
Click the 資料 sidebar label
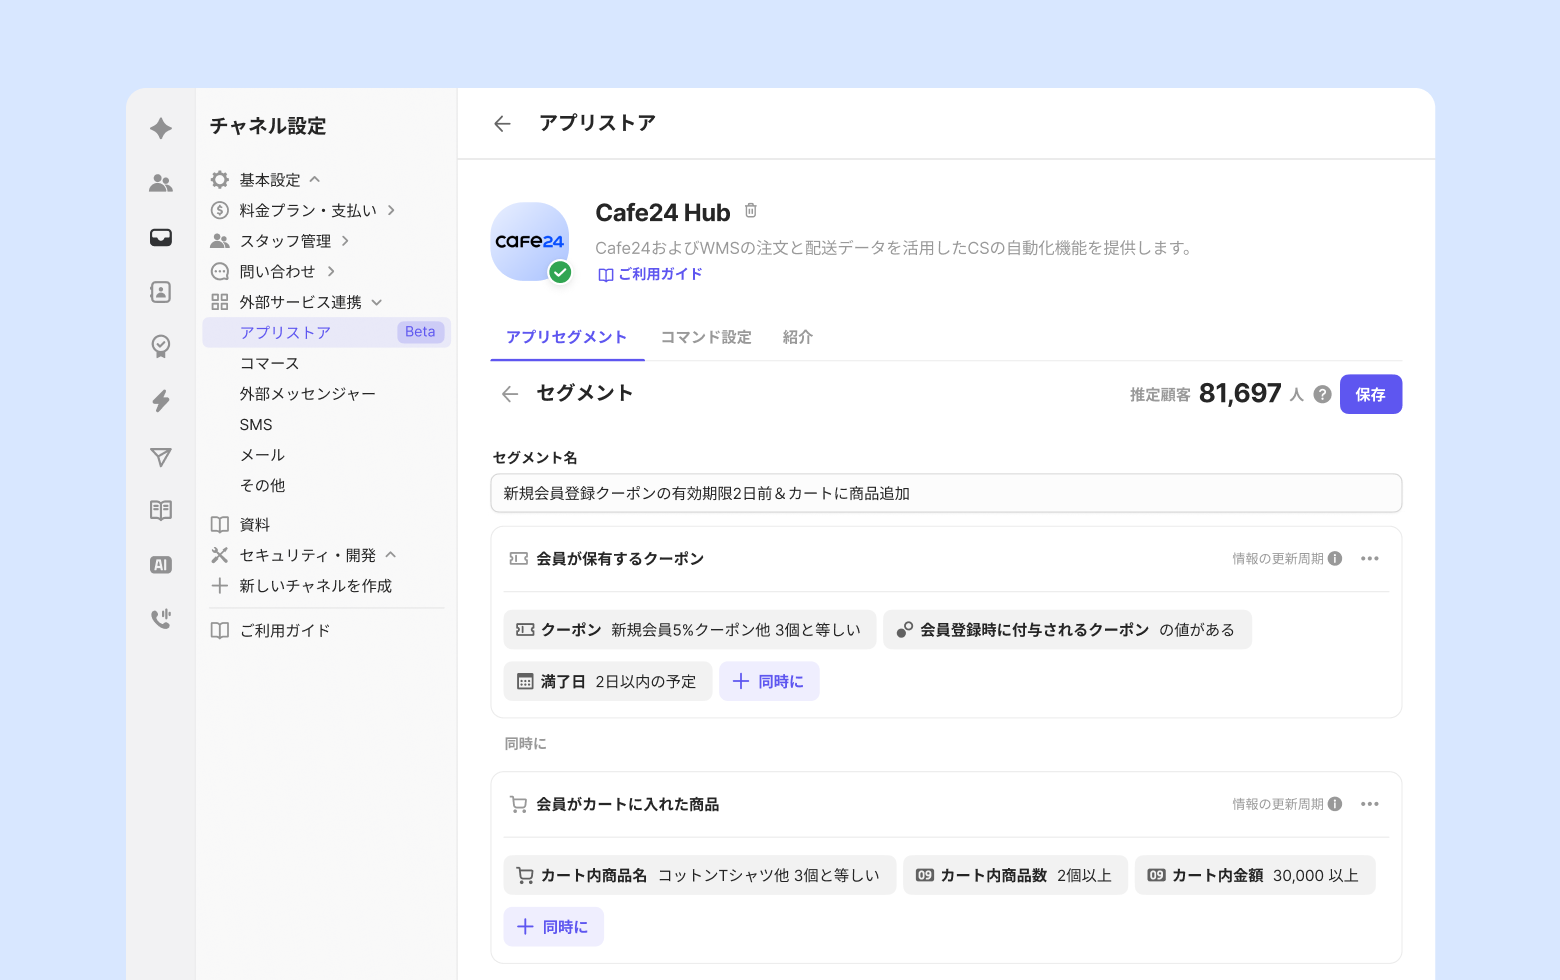tap(255, 525)
